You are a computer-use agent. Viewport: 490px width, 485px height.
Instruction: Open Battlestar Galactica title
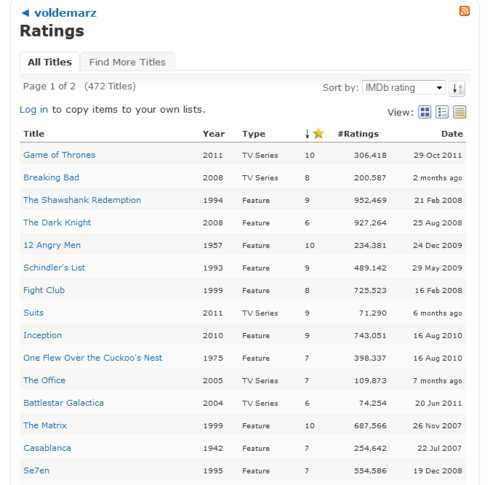pyautogui.click(x=63, y=403)
